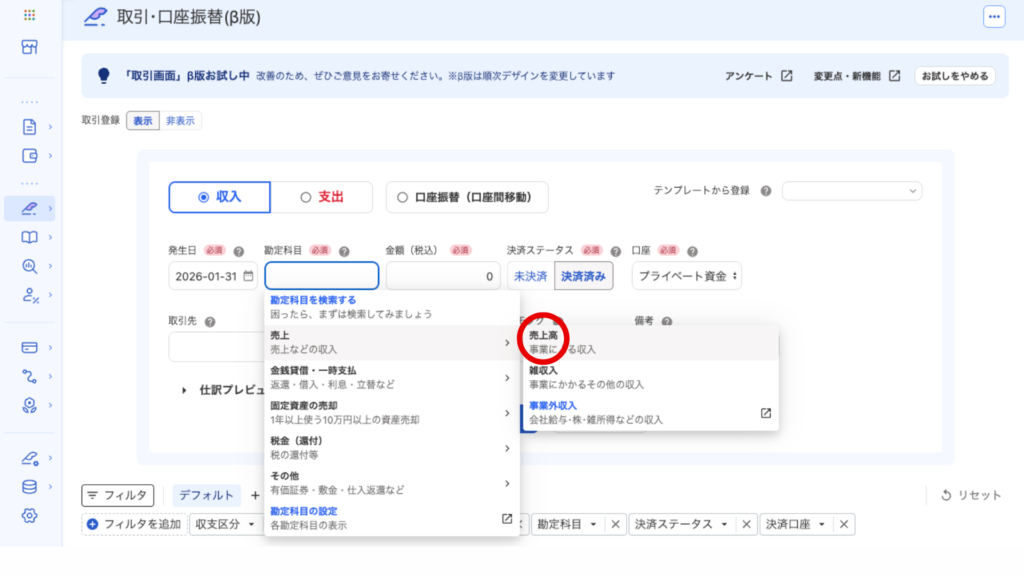The width and height of the screenshot is (1024, 576).
Task: Click the settings gear in sidebar
Action: (x=29, y=515)
